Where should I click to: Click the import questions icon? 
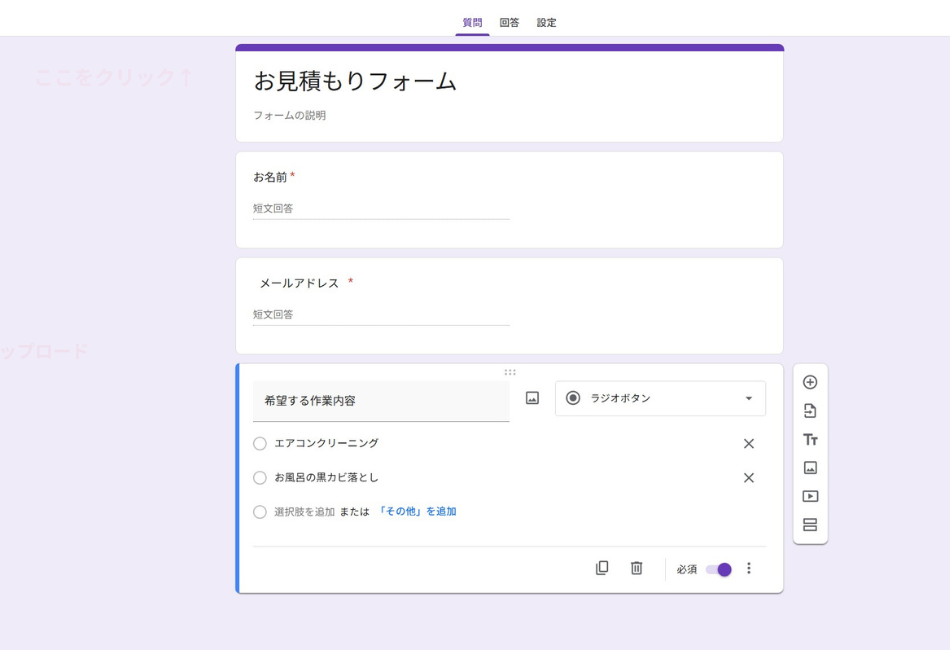click(810, 411)
